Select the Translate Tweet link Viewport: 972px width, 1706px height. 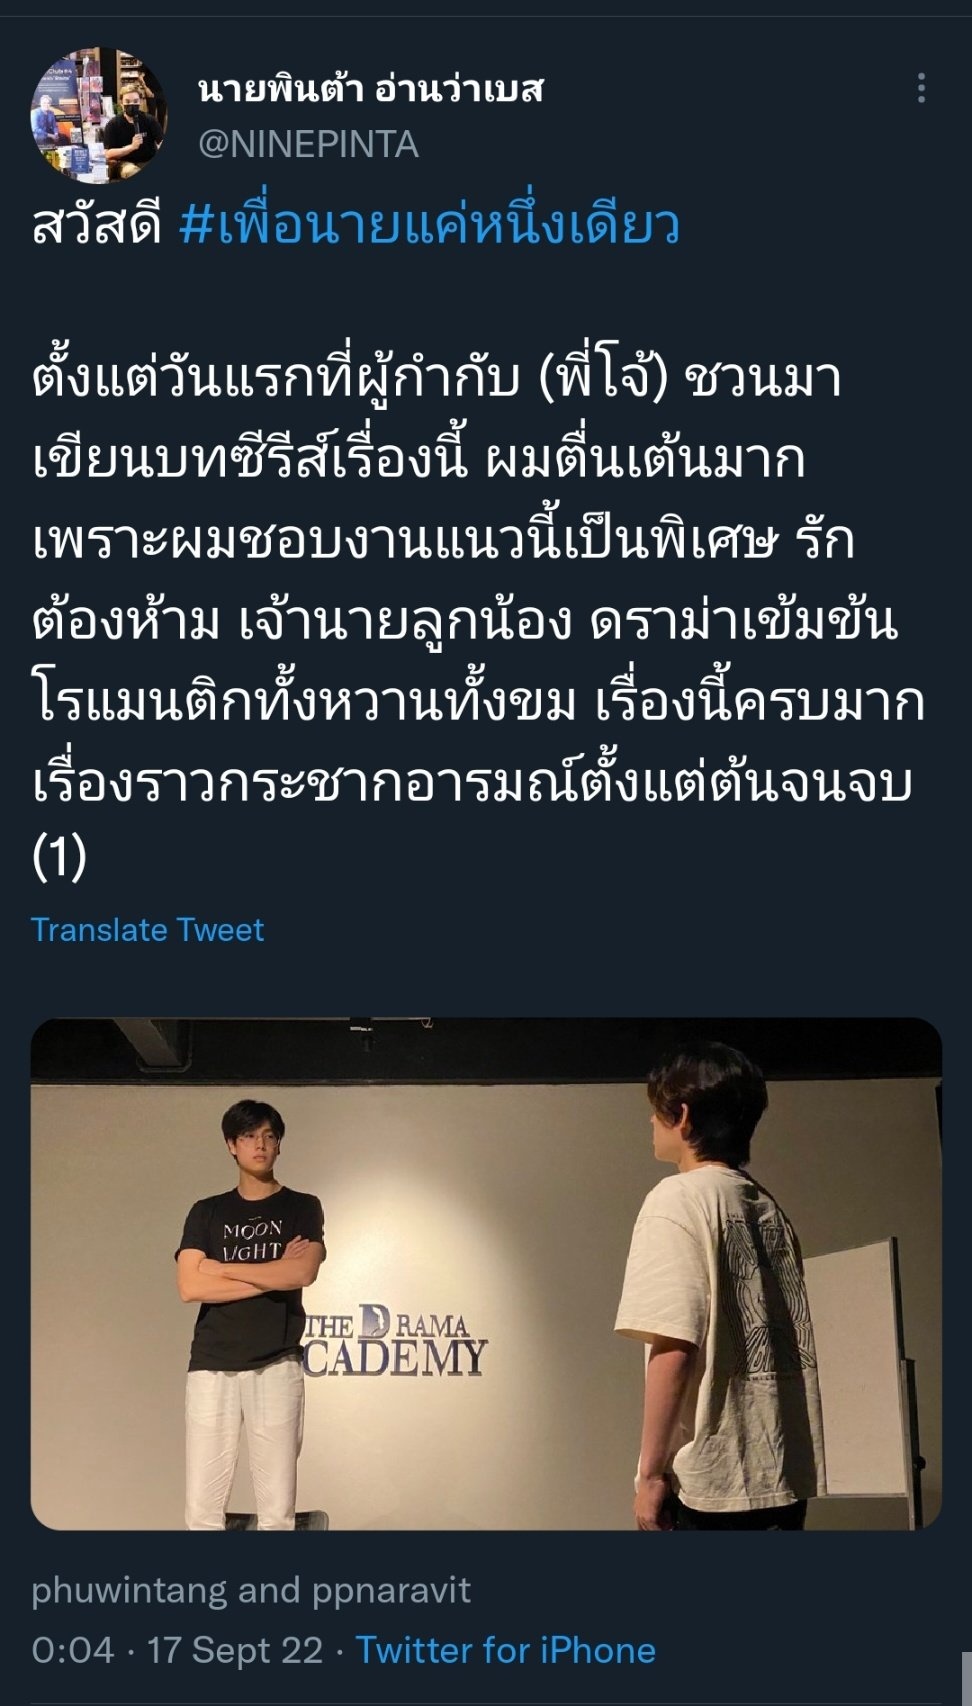[147, 930]
